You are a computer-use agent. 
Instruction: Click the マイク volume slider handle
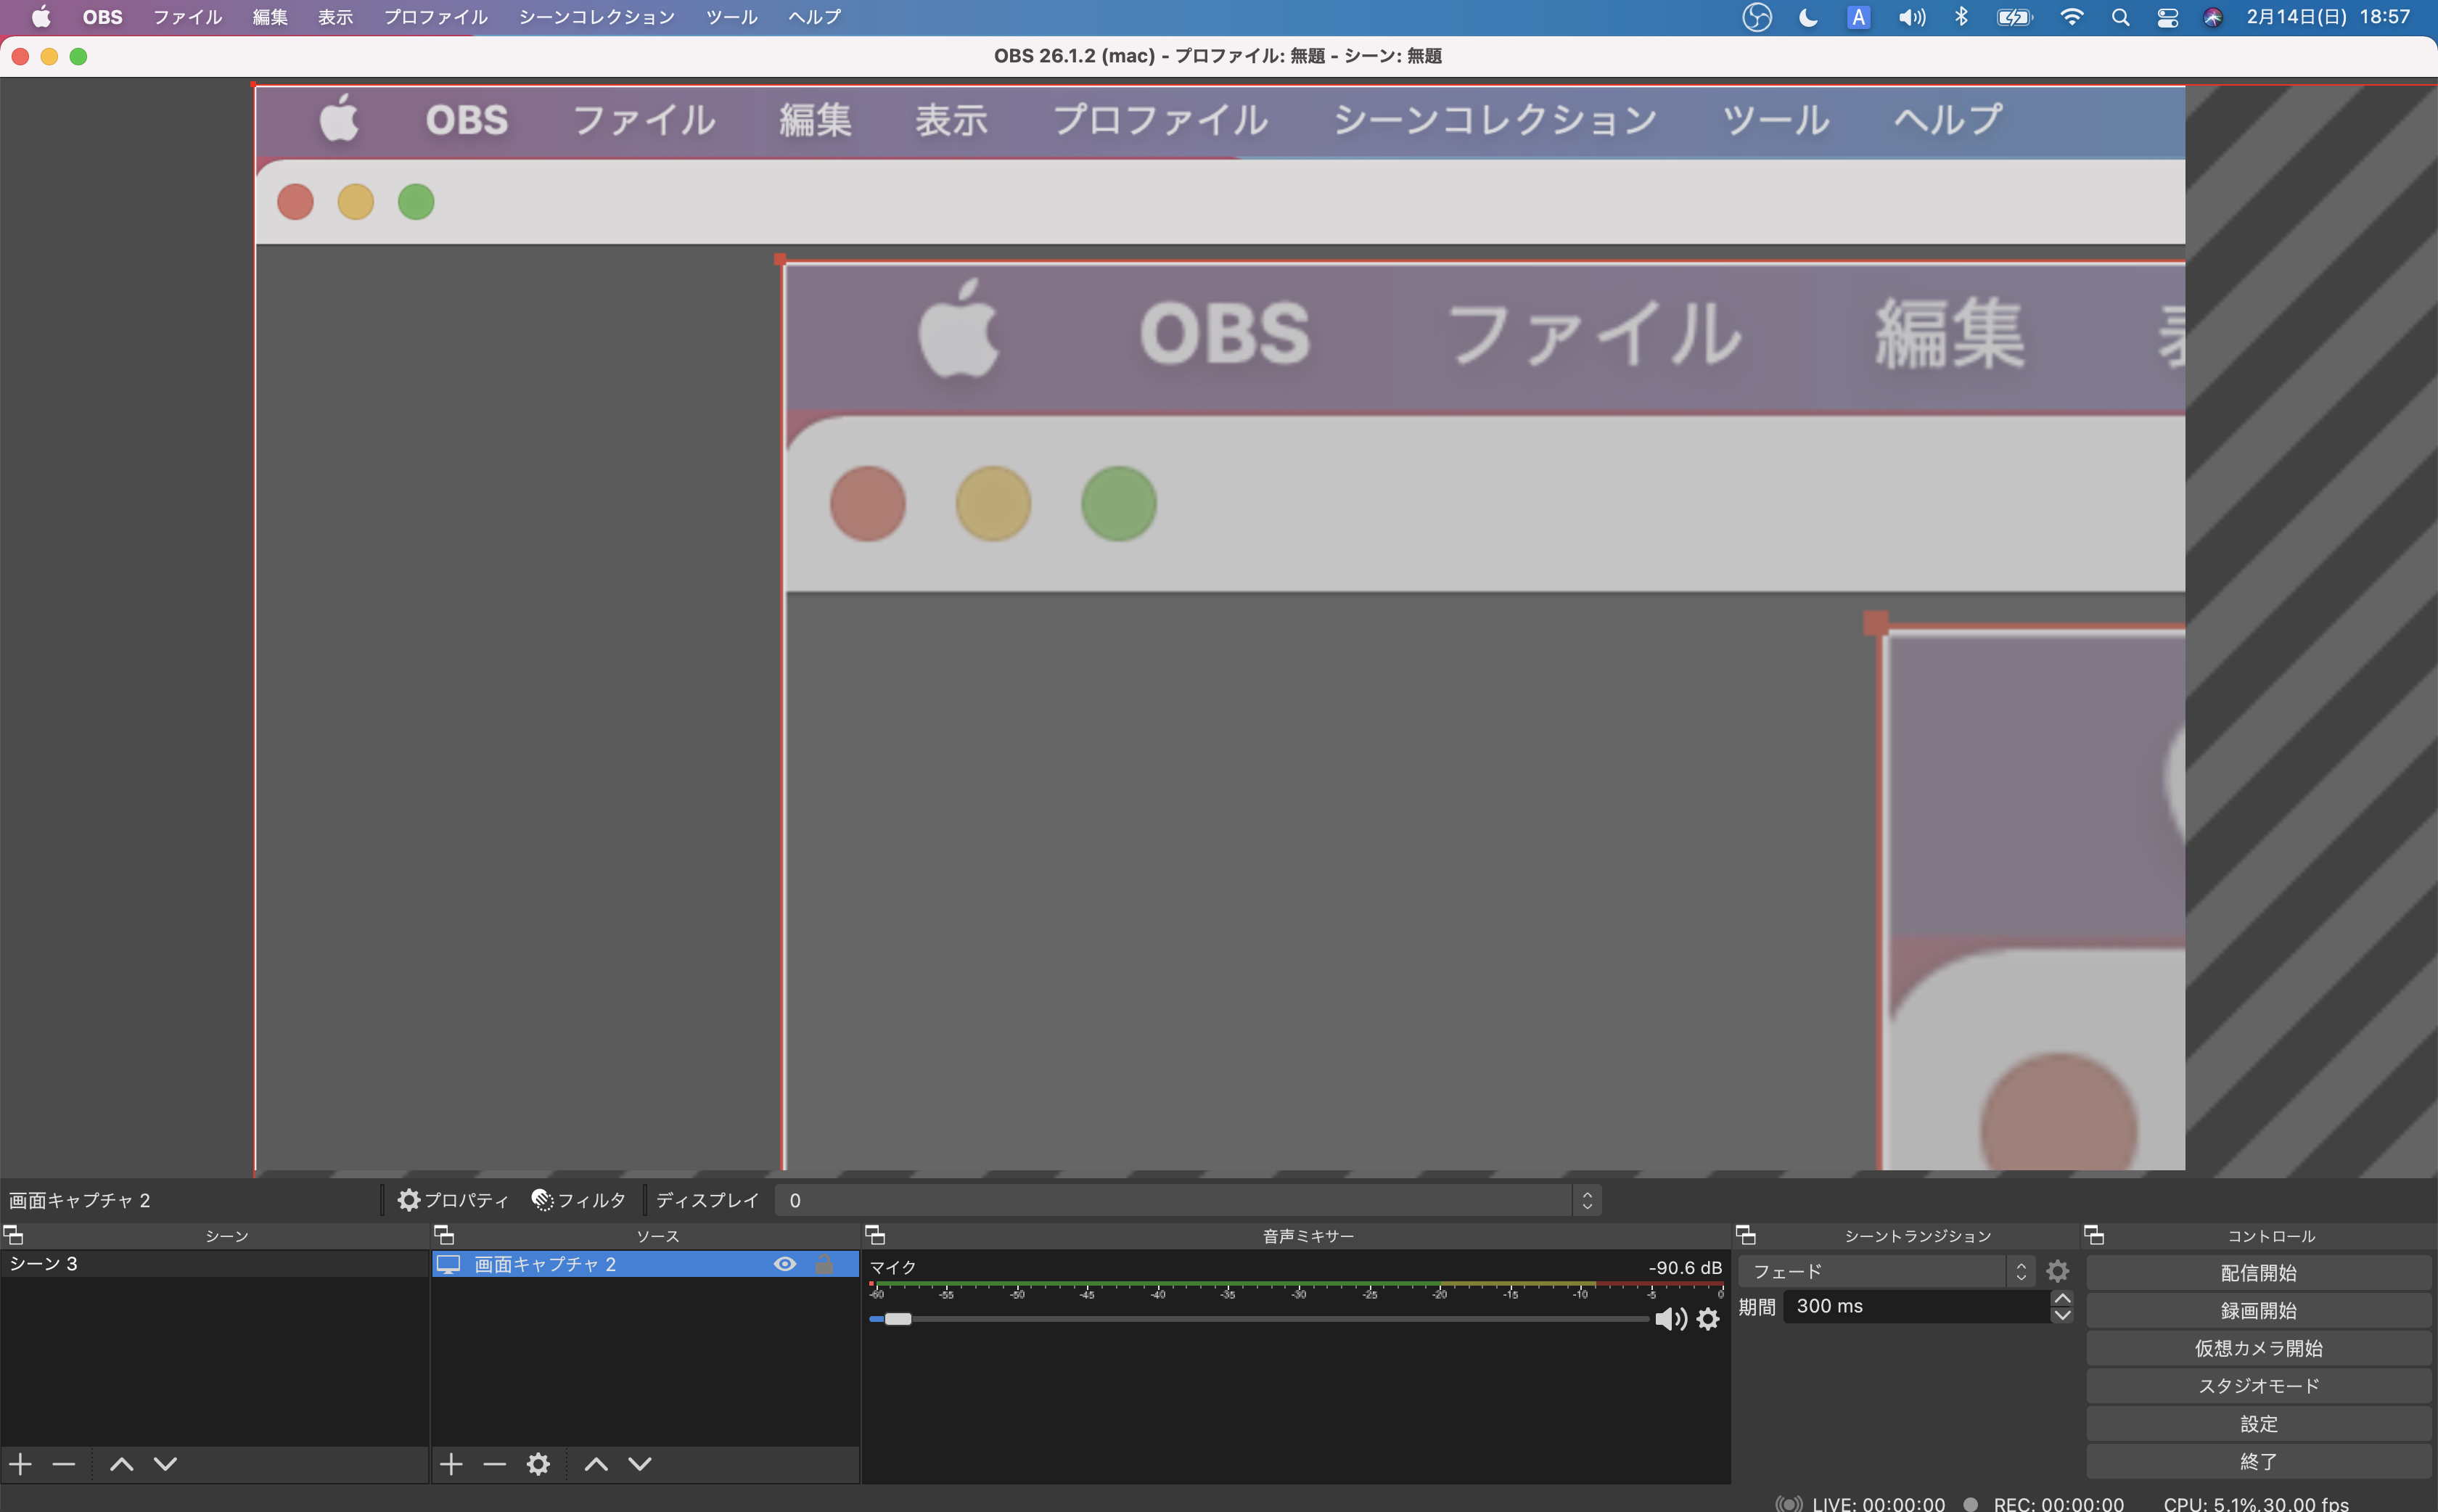pos(898,1319)
